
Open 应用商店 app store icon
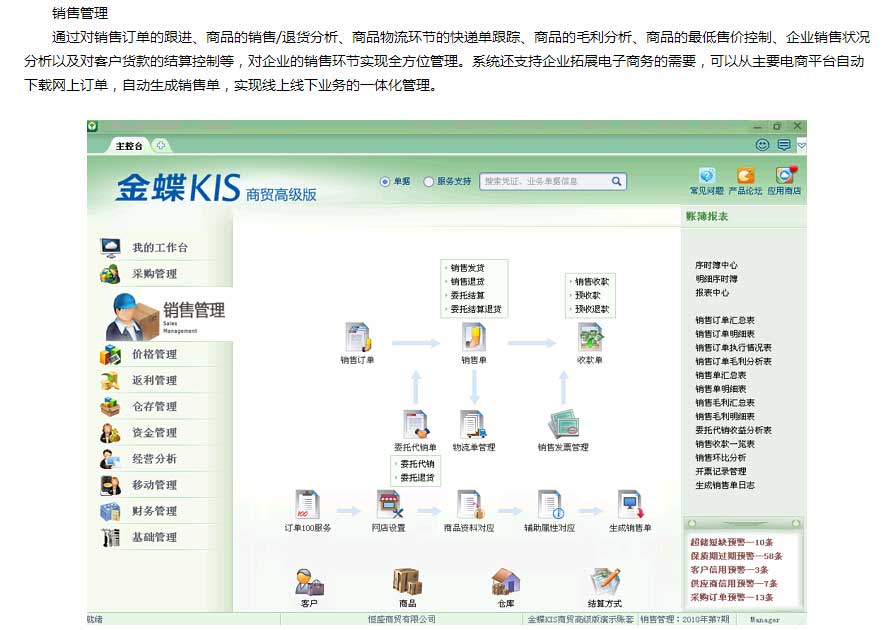pyautogui.click(x=784, y=176)
